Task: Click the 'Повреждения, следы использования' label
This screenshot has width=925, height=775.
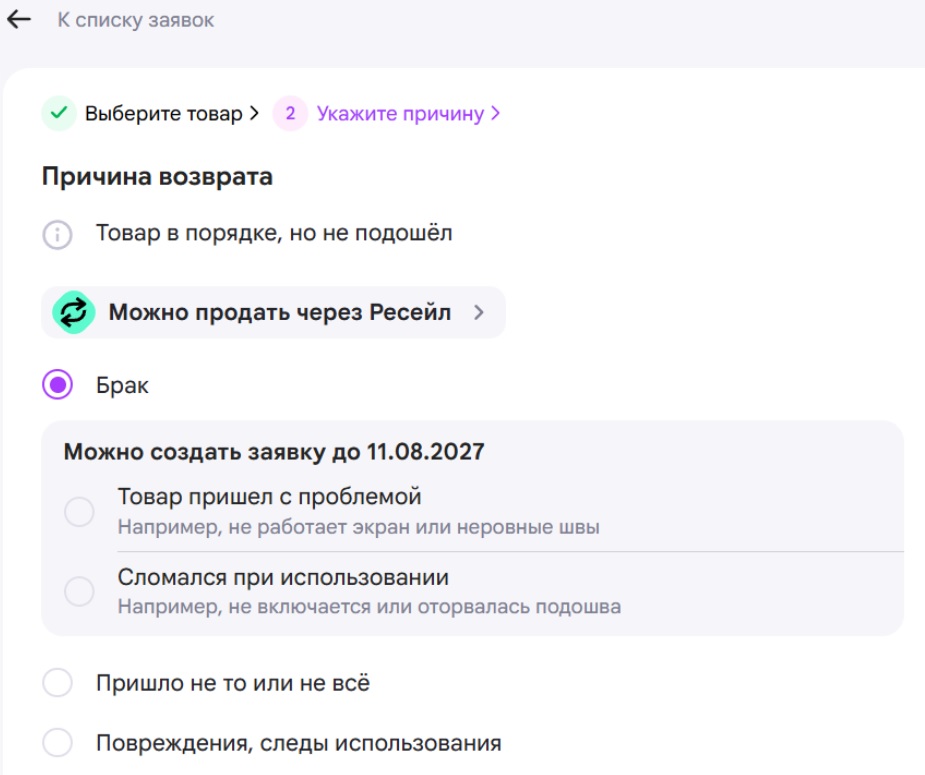Action: coord(299,743)
